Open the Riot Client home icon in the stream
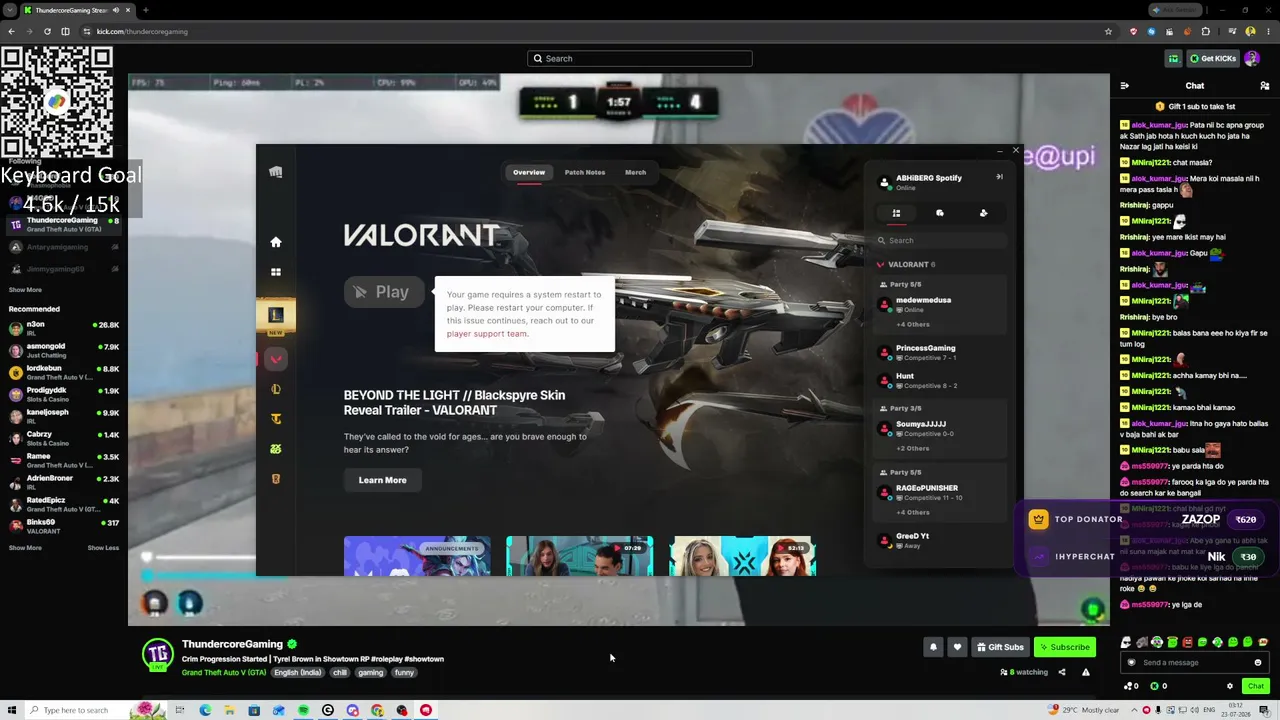The width and height of the screenshot is (1280, 720). pyautogui.click(x=276, y=242)
